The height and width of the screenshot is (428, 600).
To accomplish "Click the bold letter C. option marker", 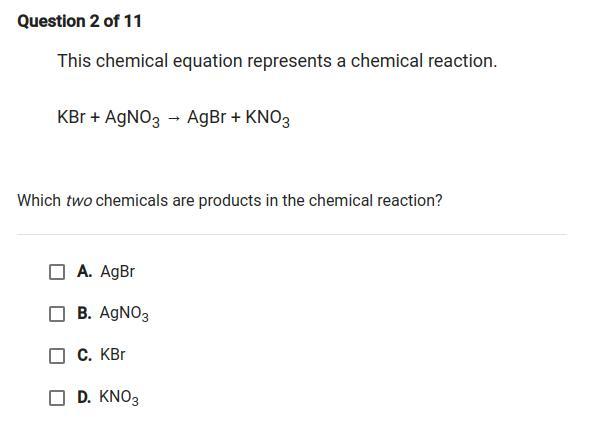I will (x=84, y=355).
